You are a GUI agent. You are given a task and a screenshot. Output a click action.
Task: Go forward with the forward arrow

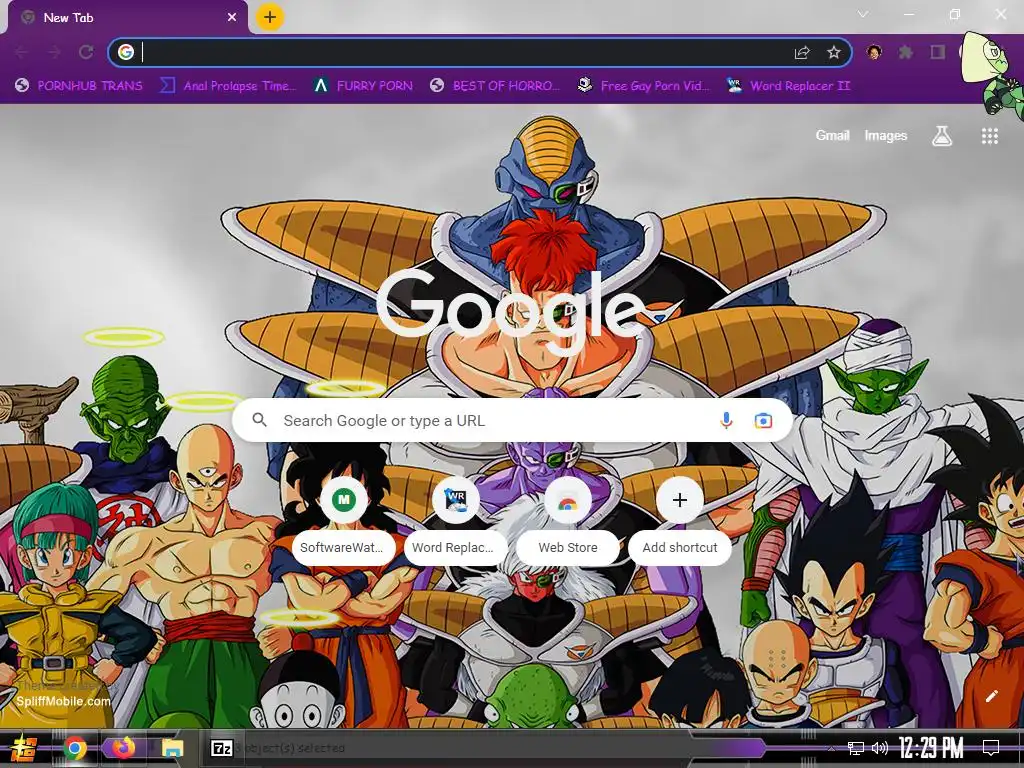click(54, 52)
